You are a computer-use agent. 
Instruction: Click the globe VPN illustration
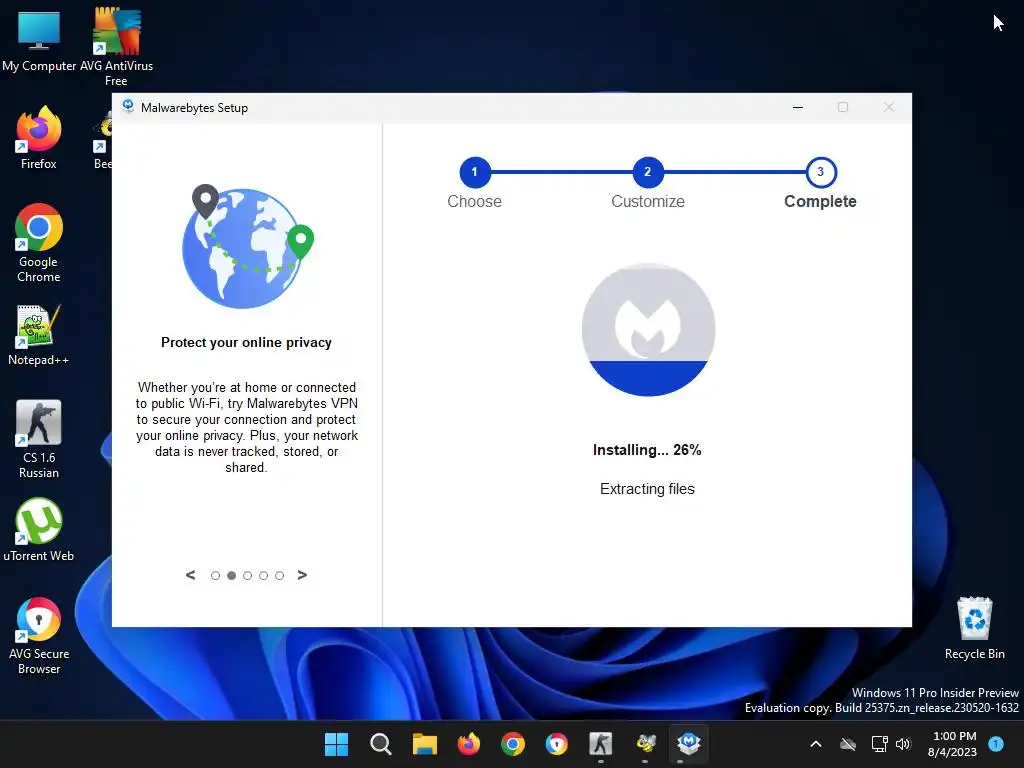click(x=247, y=246)
